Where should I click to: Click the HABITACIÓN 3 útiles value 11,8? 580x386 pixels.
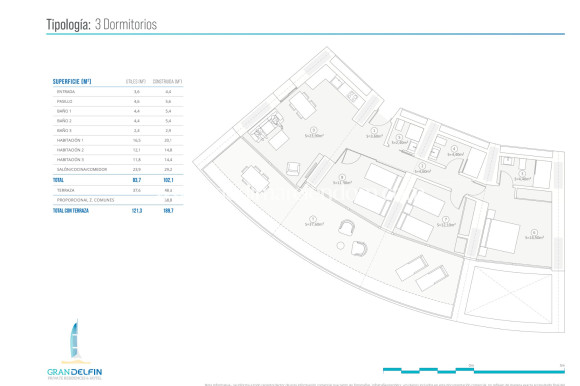click(x=136, y=160)
